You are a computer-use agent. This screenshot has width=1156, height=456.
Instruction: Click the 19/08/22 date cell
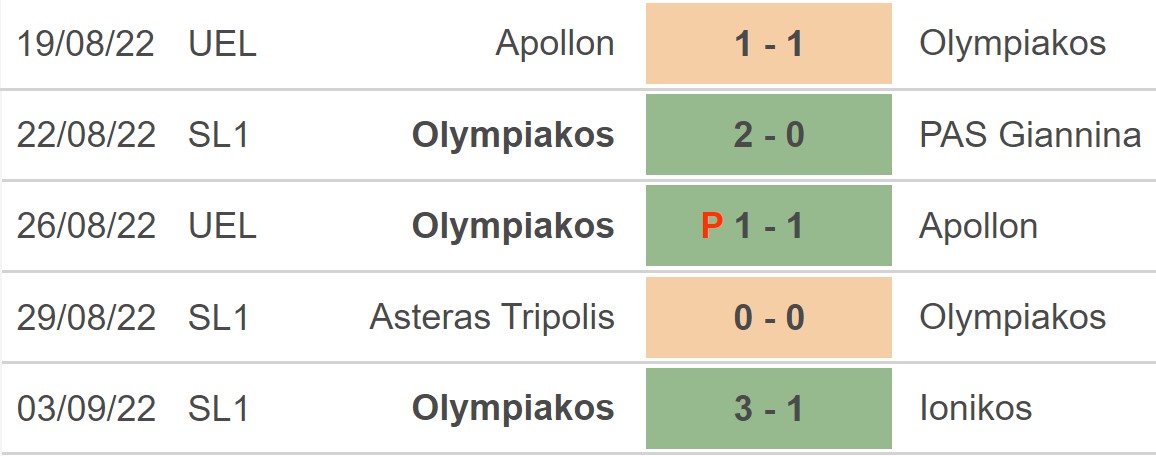coord(86,44)
